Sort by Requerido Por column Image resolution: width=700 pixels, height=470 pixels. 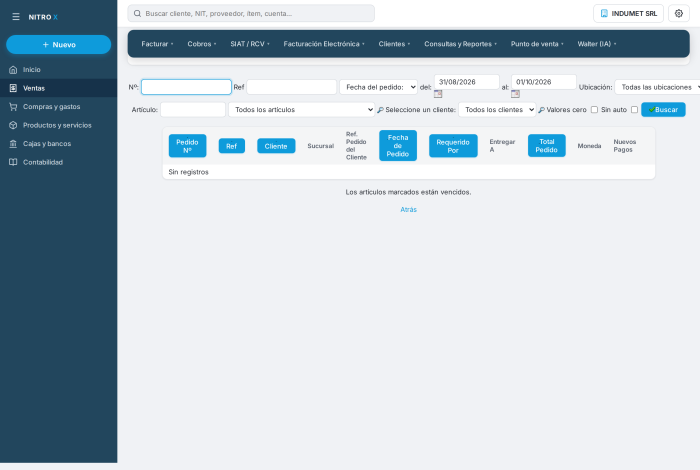(453, 146)
